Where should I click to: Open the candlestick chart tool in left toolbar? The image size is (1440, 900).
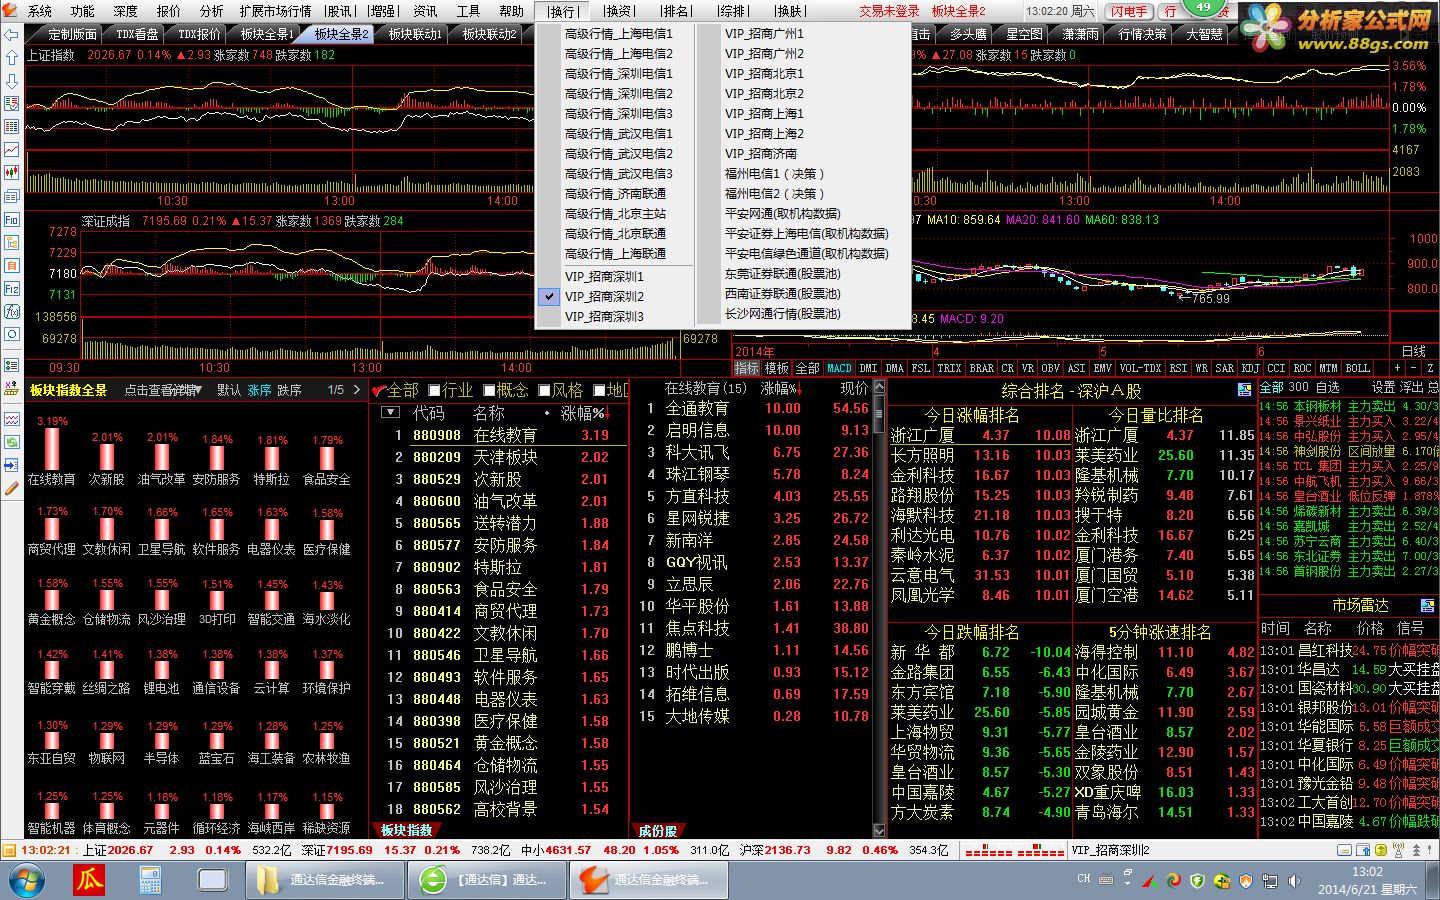click(12, 173)
